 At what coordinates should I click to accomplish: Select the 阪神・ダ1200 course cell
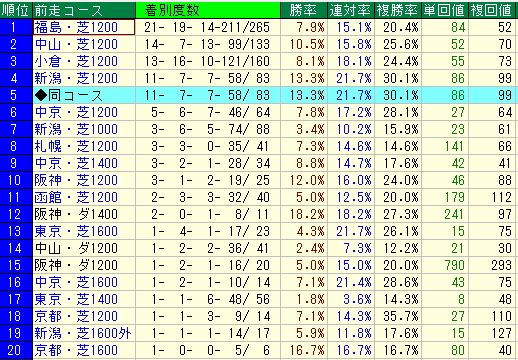(x=84, y=265)
